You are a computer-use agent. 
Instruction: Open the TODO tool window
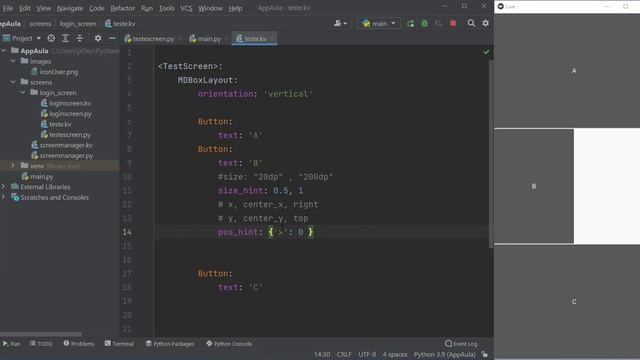41,344
